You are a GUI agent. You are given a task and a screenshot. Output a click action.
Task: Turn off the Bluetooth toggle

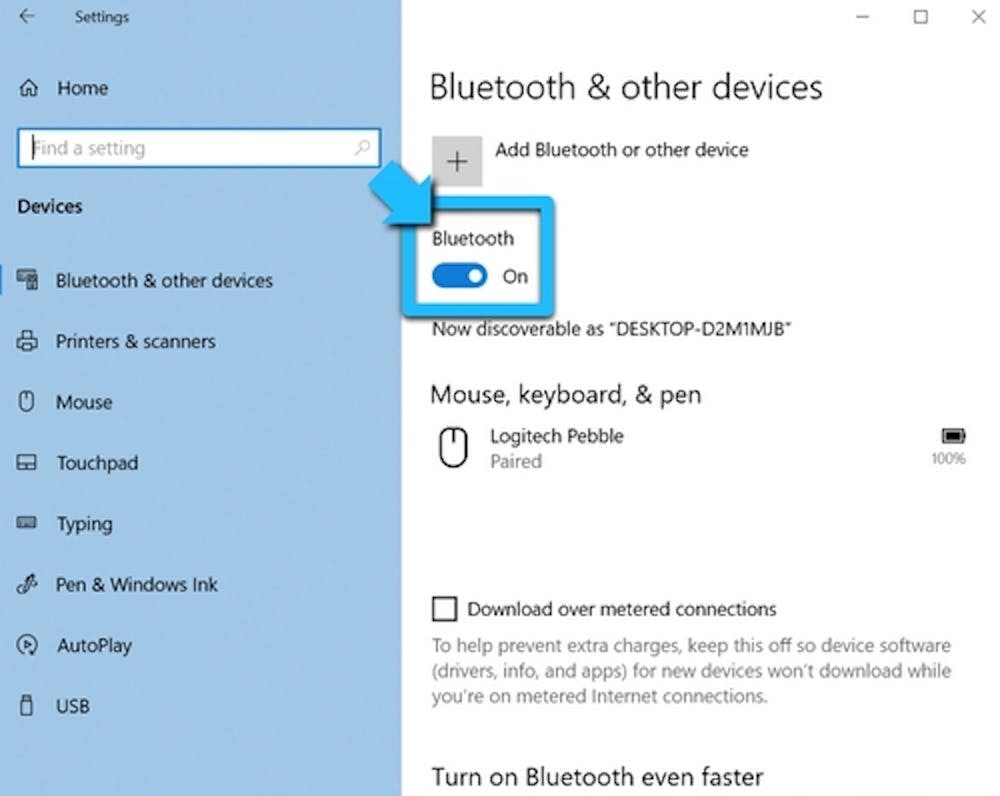pyautogui.click(x=459, y=276)
